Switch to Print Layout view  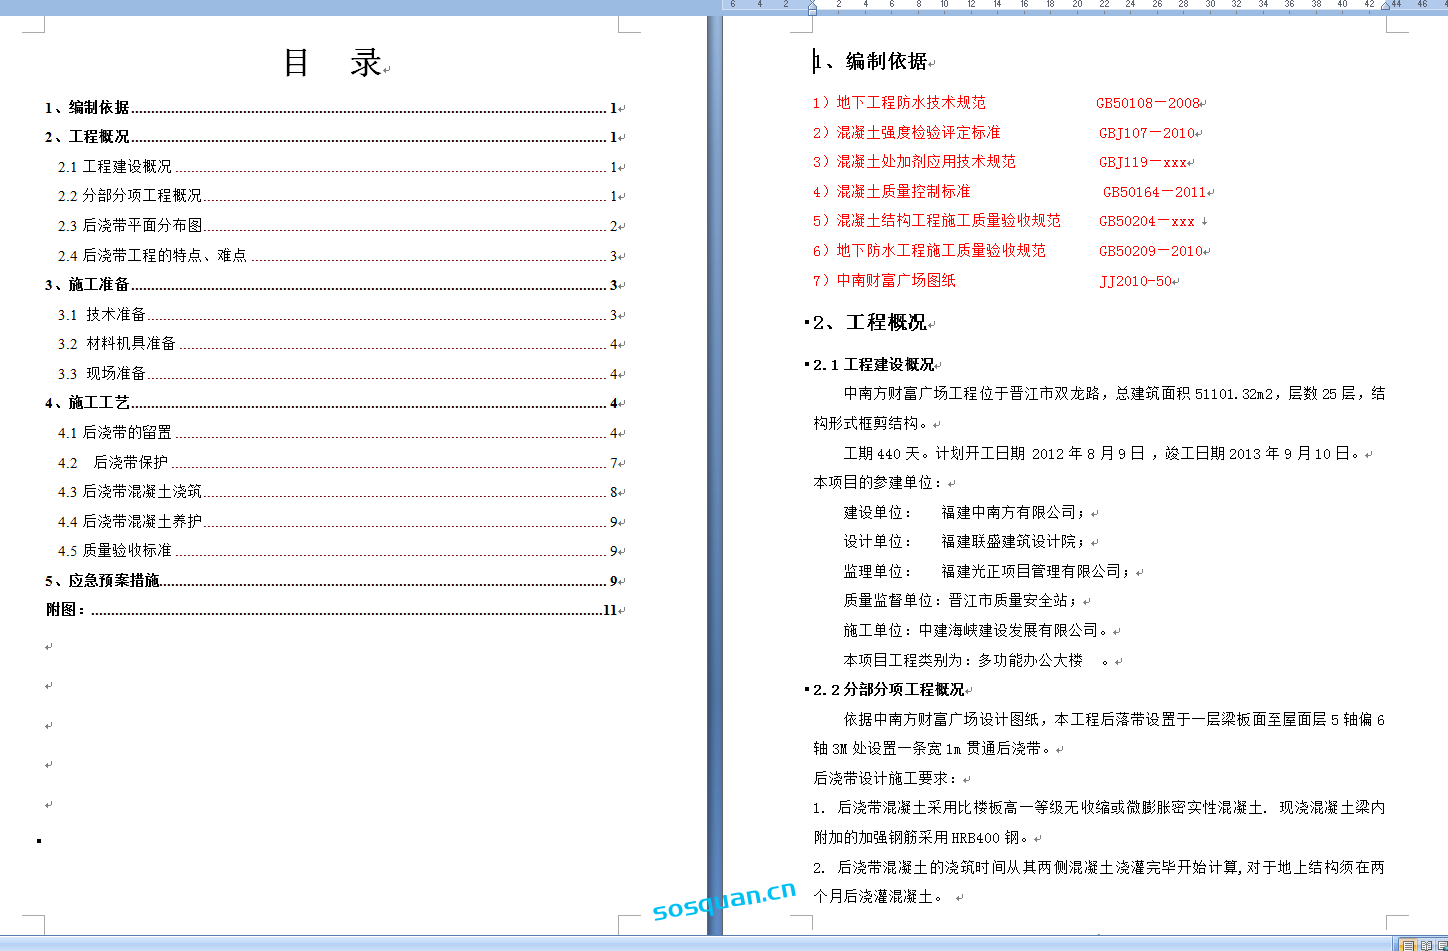click(x=1408, y=945)
